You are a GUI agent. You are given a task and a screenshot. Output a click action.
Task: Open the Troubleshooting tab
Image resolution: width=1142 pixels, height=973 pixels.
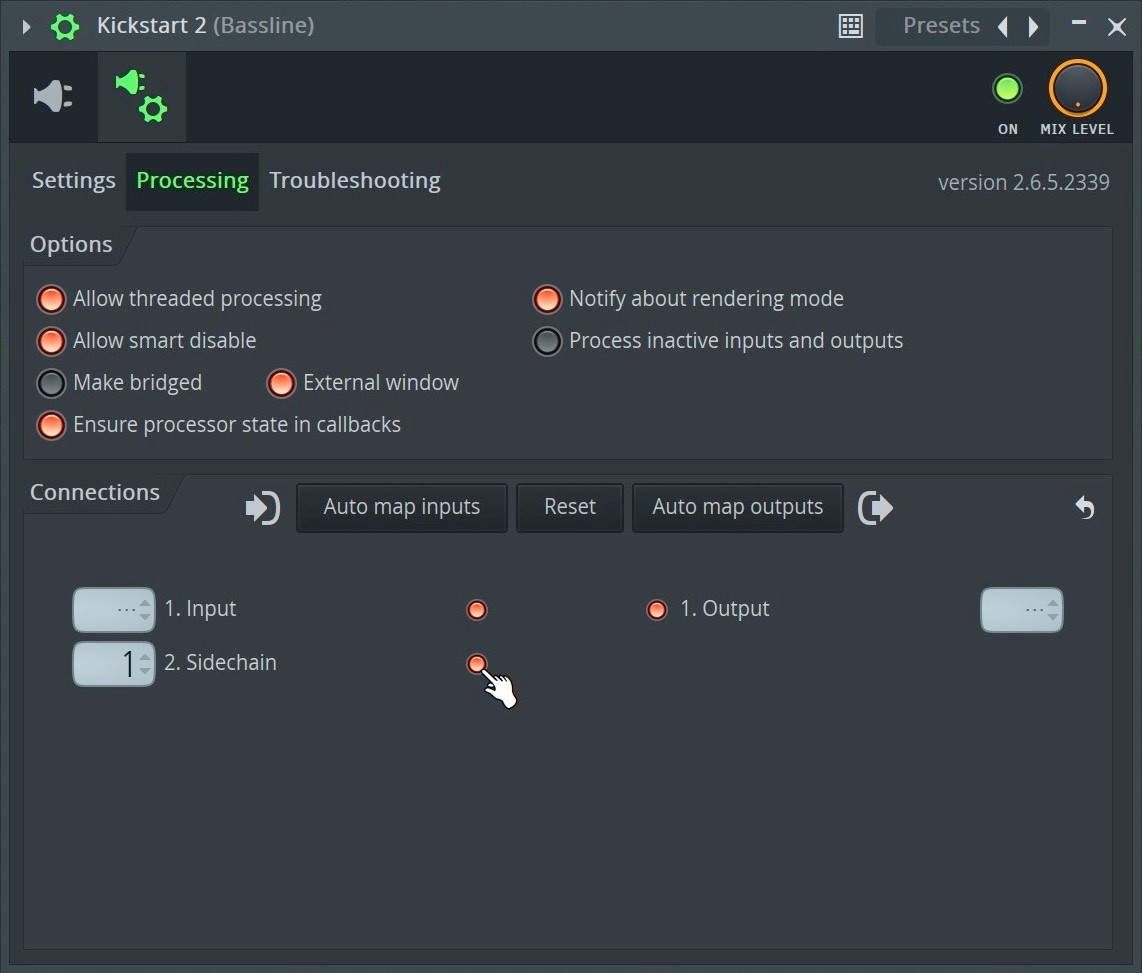pos(355,181)
